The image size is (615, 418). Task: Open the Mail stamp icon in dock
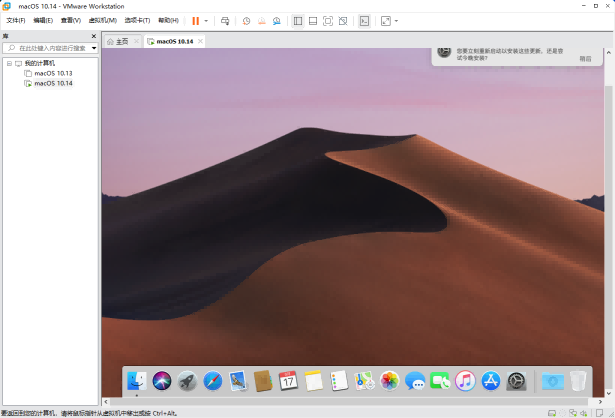point(238,381)
